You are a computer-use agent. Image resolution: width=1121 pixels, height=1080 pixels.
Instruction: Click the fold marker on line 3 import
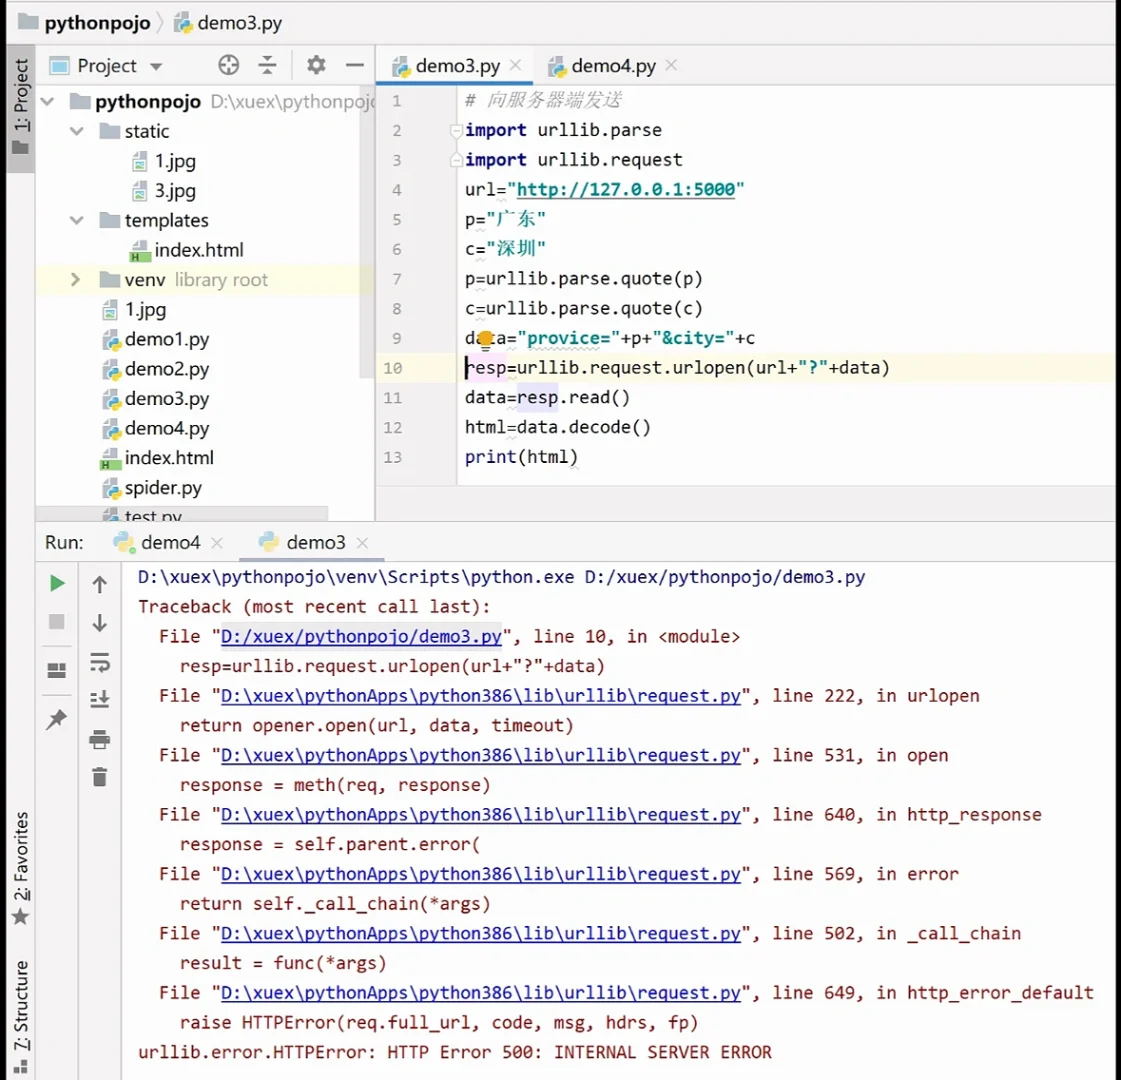456,160
